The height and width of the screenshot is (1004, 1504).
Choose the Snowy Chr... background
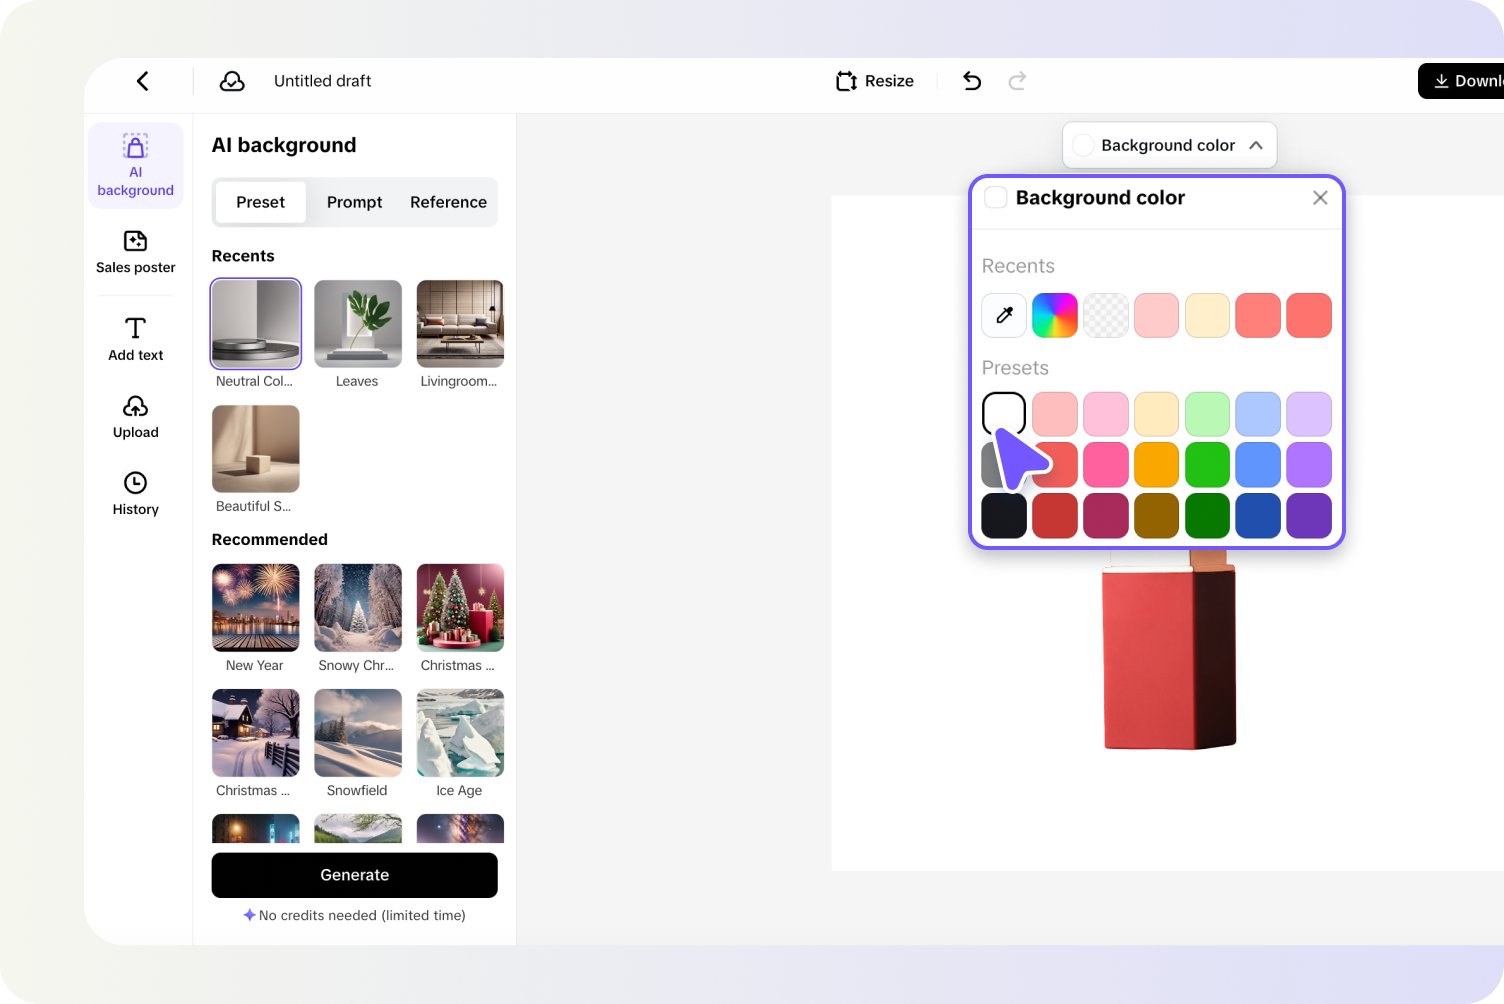click(358, 608)
